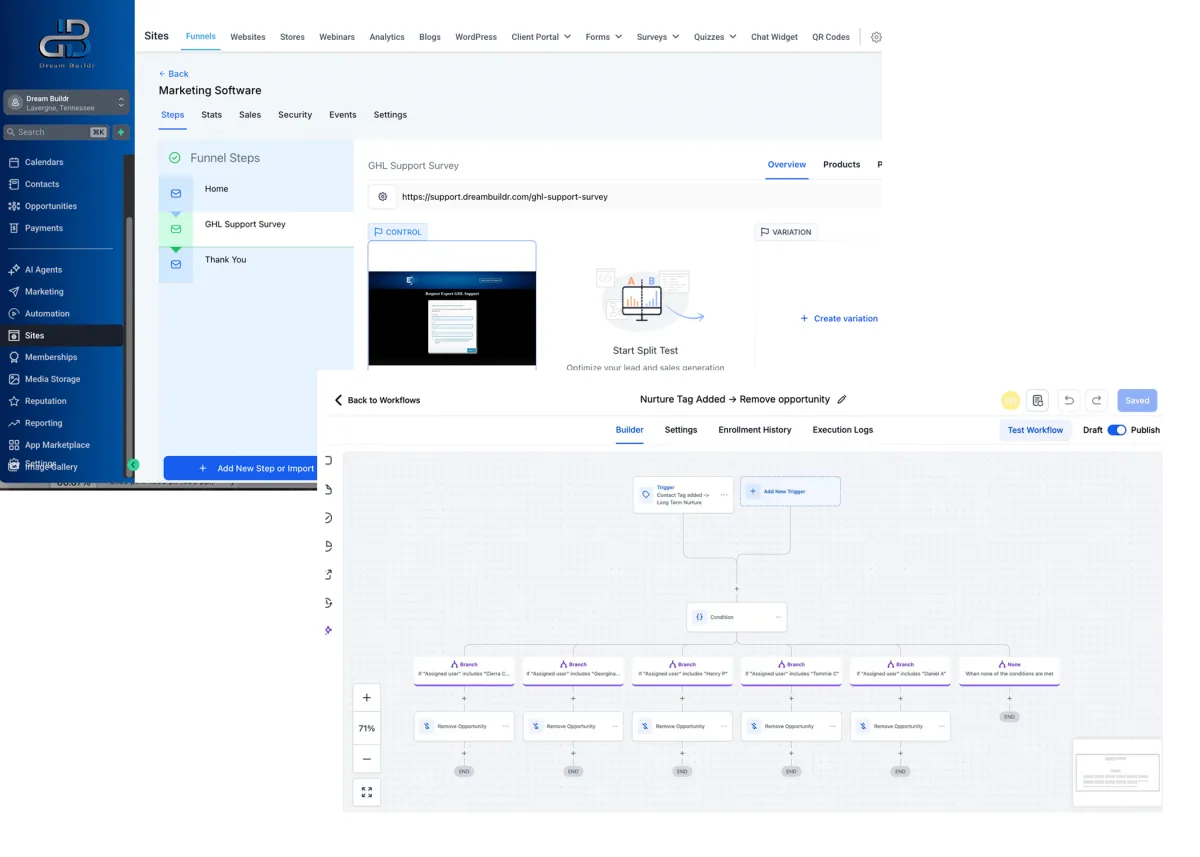Open the Condition node options menu
This screenshot has height=857, width=1200.
coord(778,617)
